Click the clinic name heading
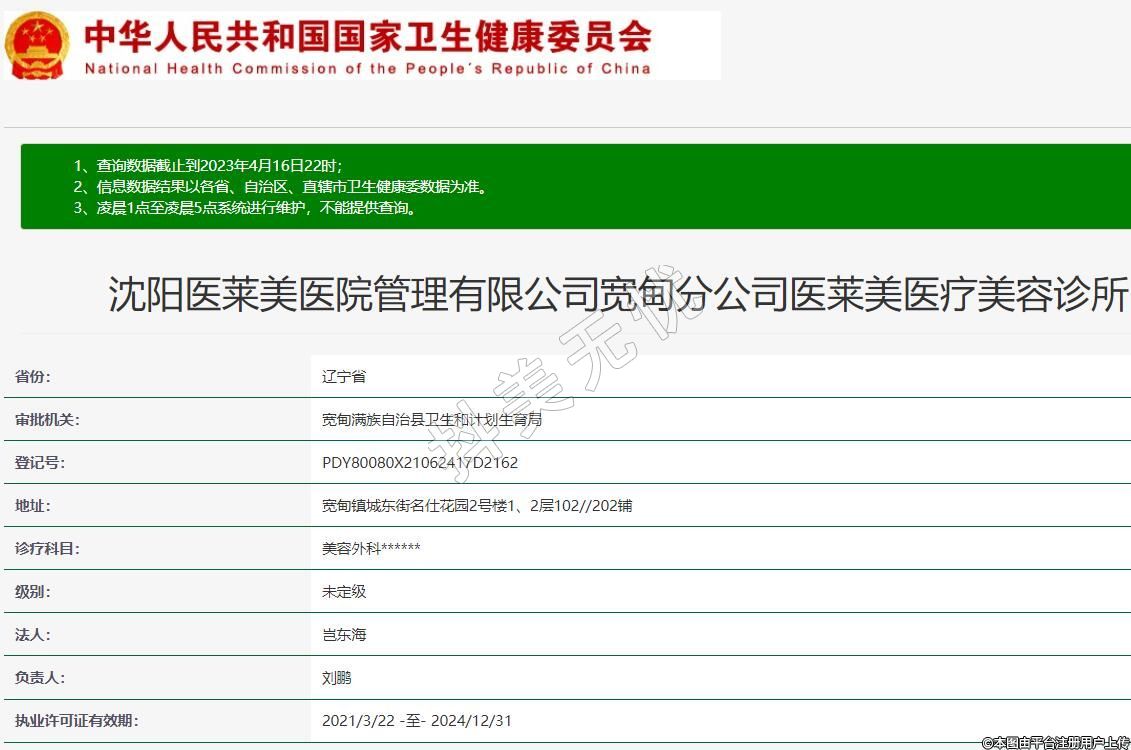The image size is (1131, 750). pyautogui.click(x=618, y=295)
